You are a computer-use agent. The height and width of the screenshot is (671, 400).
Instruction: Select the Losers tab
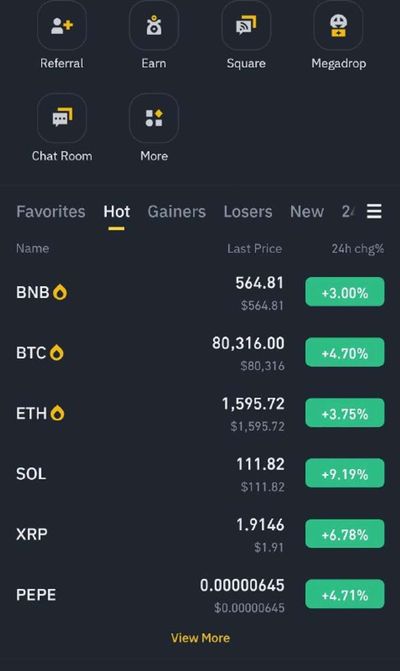point(248,211)
